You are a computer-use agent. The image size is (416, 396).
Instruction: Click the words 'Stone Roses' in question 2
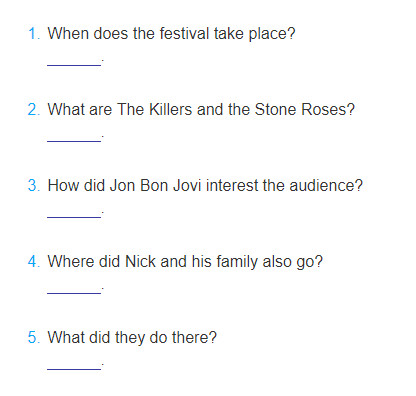pos(305,109)
